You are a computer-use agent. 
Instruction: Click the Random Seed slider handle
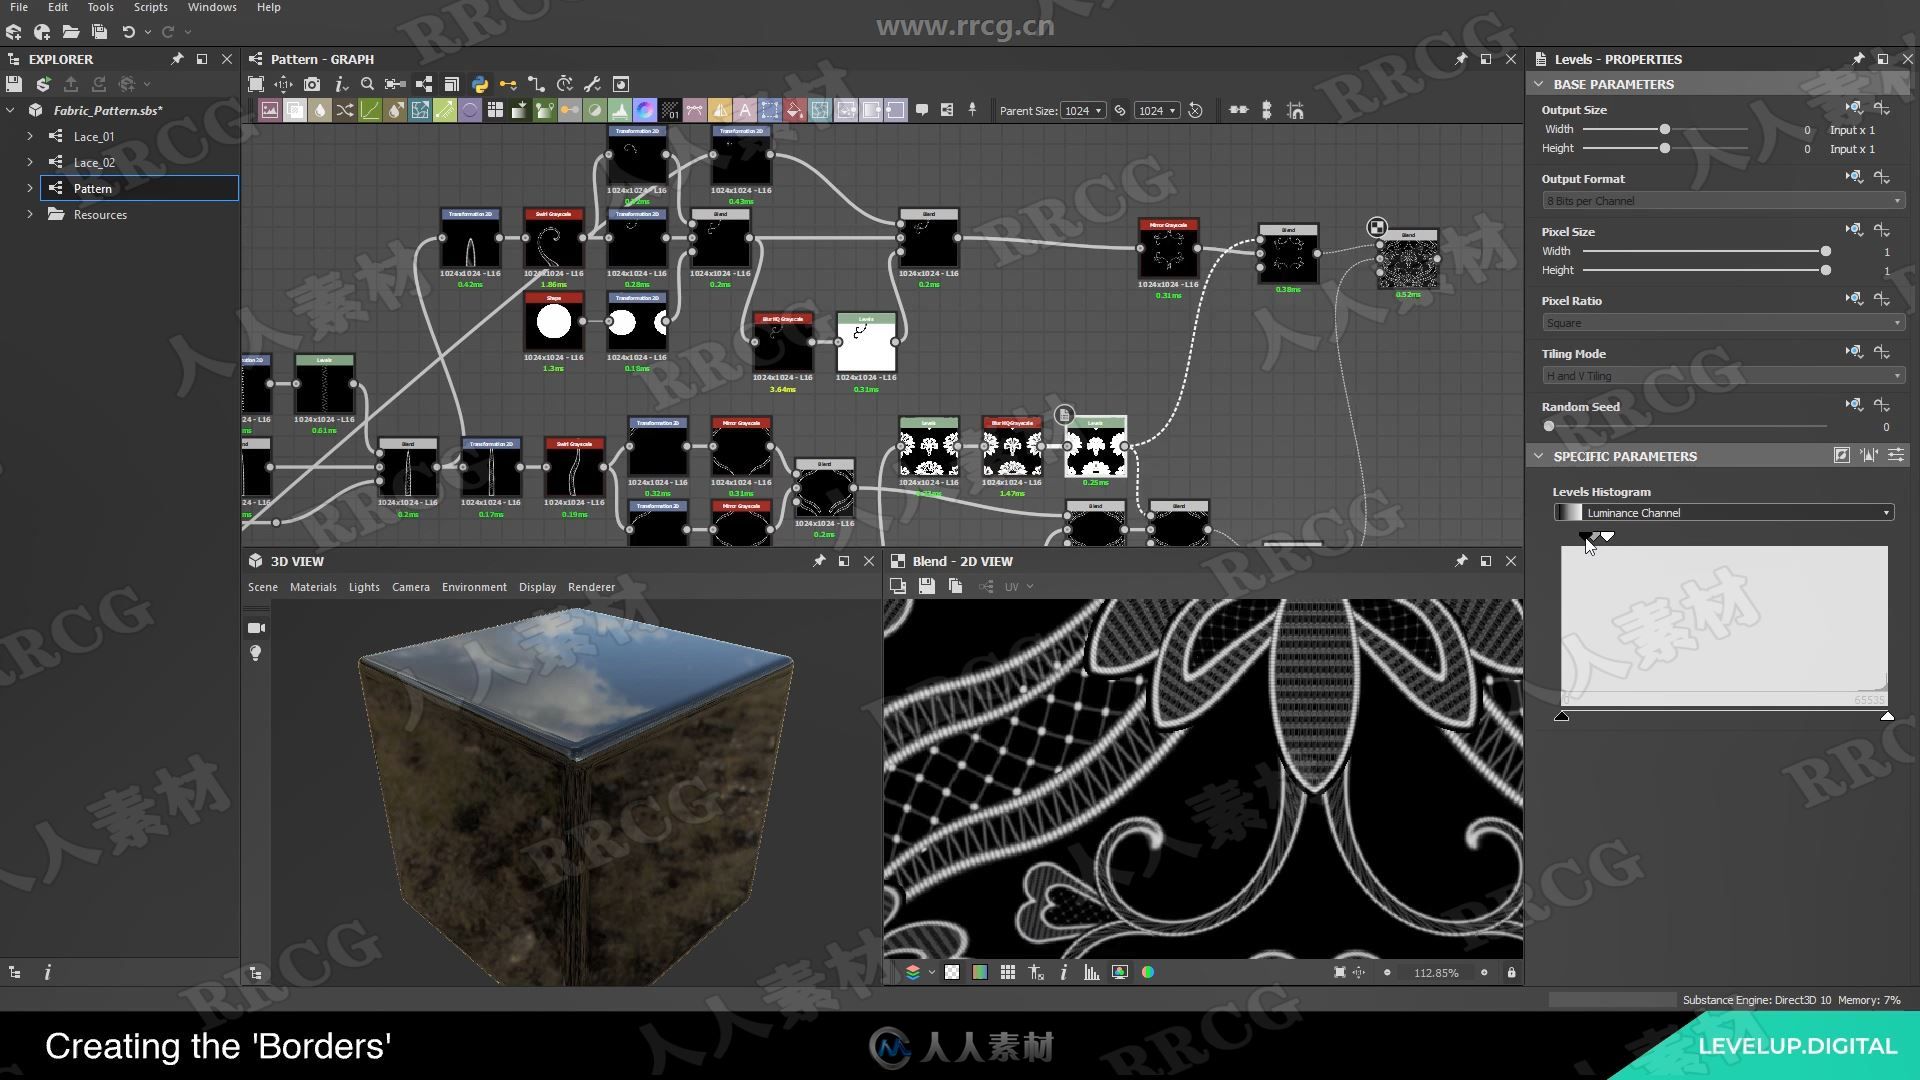1549,426
